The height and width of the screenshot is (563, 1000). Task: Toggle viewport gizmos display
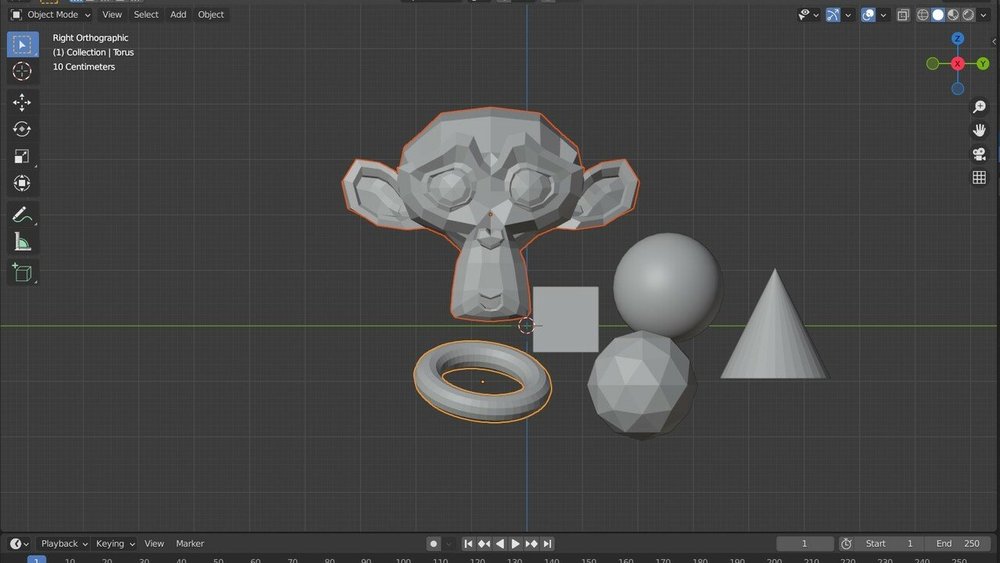click(x=833, y=15)
